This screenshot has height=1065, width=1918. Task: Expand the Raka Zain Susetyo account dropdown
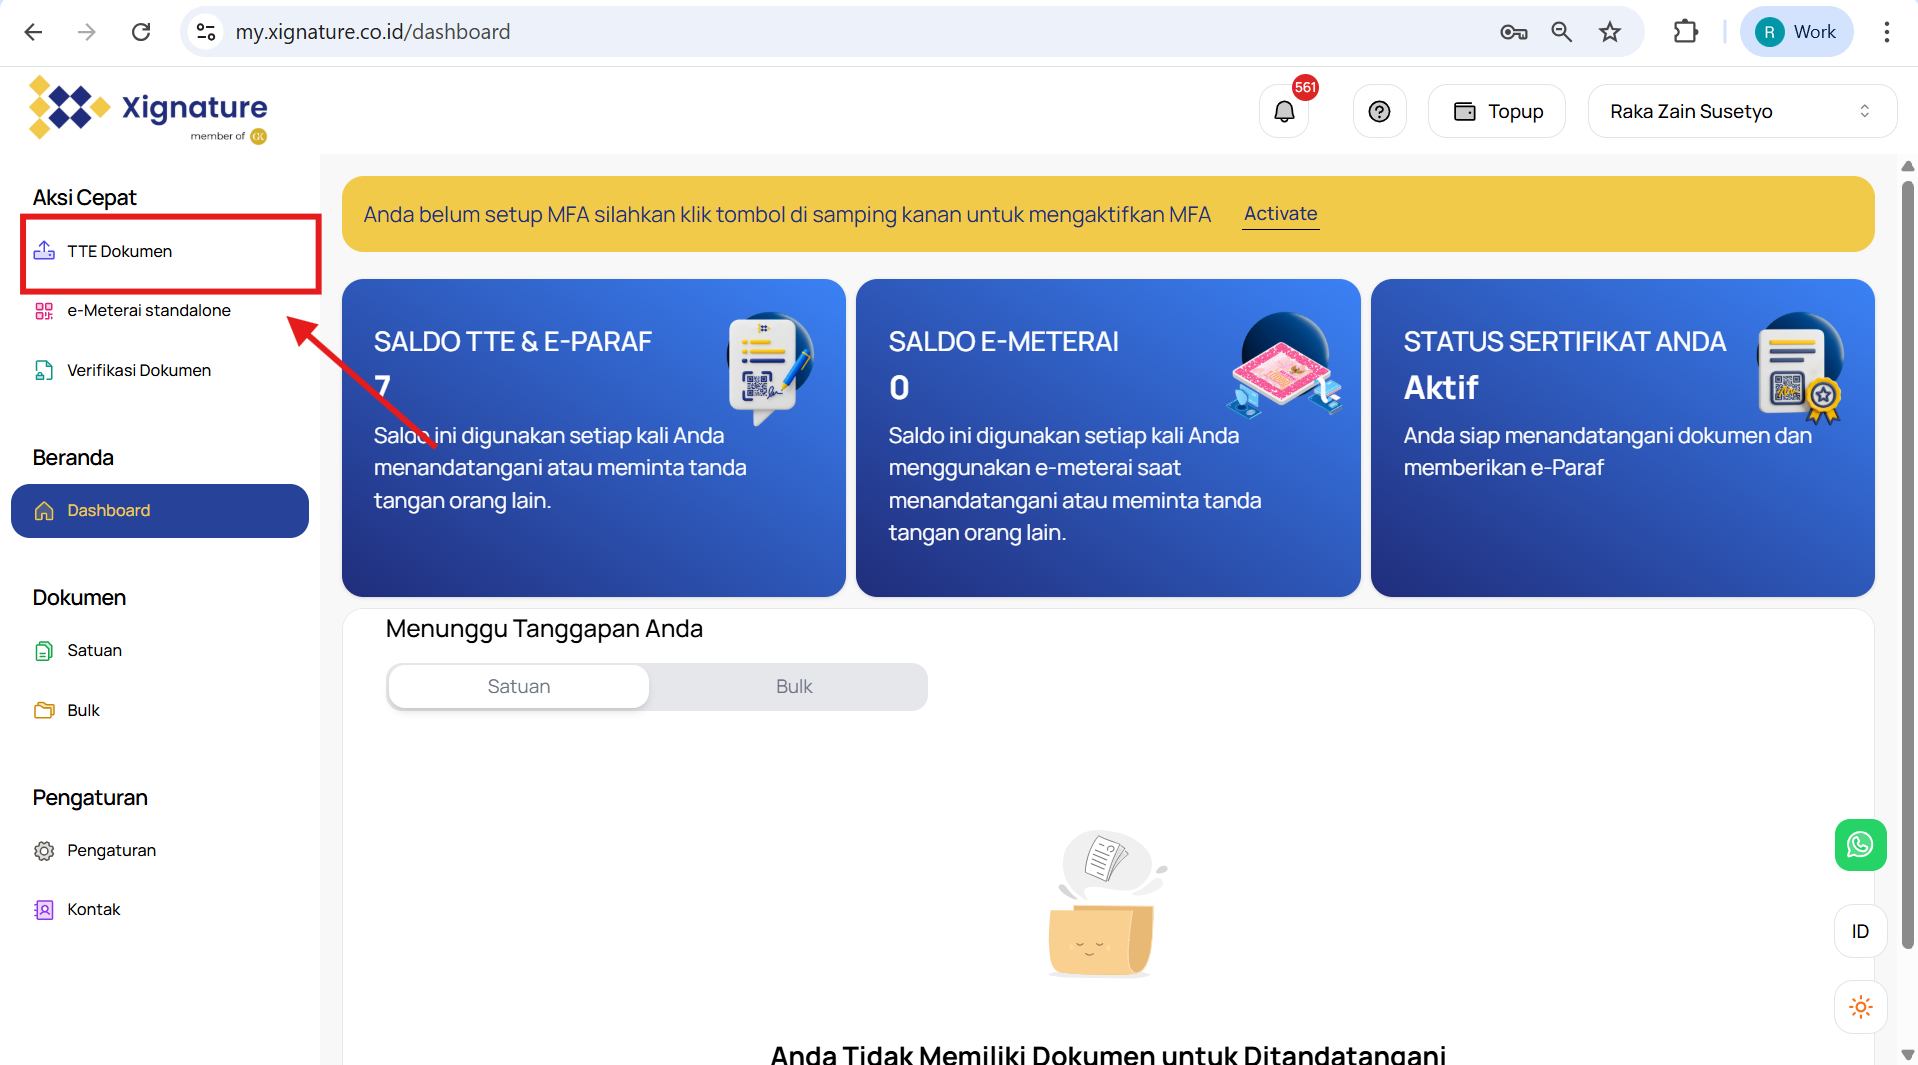tap(1741, 111)
